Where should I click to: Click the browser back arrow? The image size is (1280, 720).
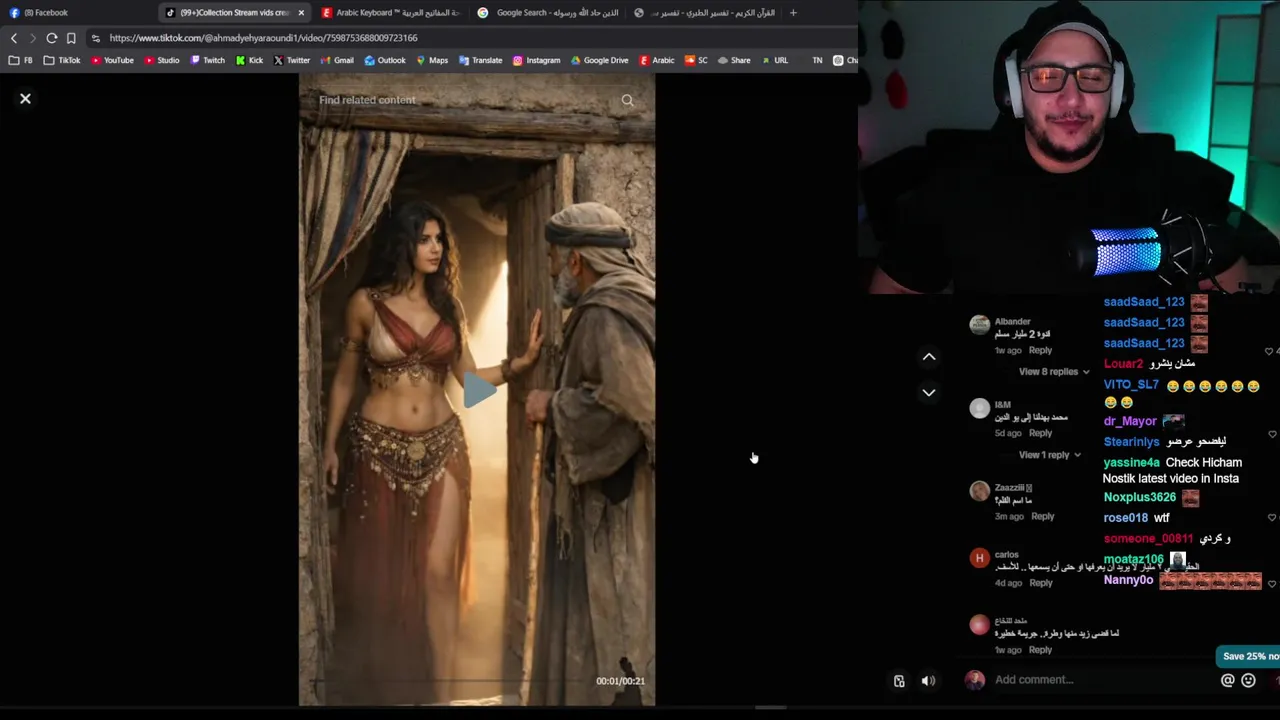point(14,38)
